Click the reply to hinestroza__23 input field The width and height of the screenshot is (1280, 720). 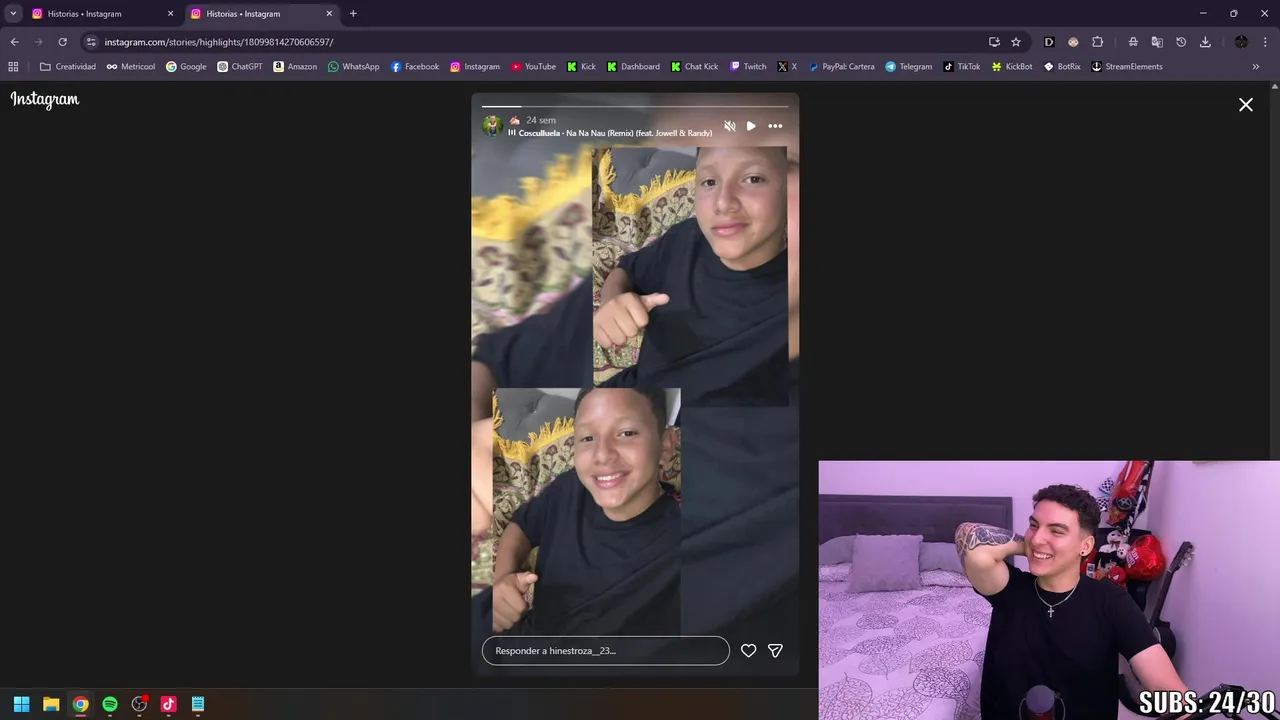click(606, 651)
